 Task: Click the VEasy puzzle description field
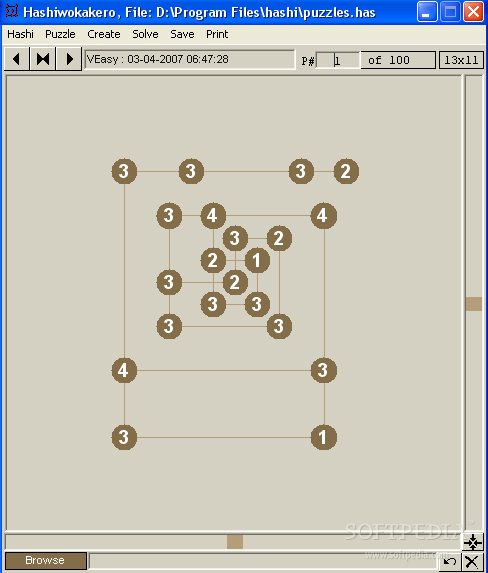point(189,59)
